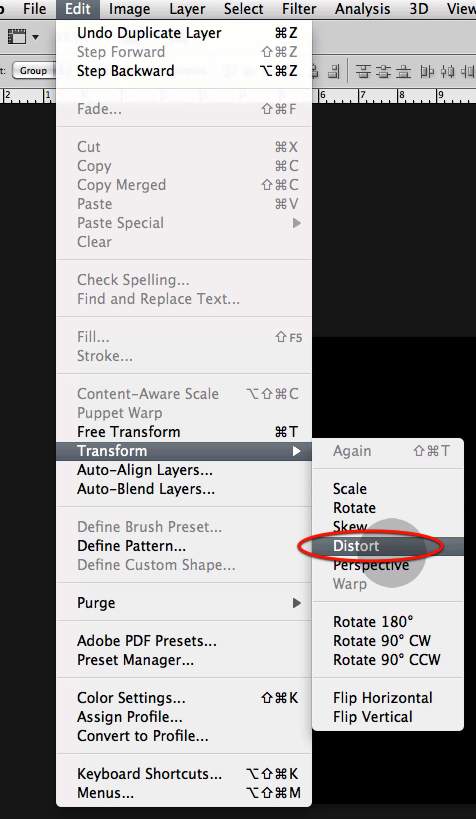Click the distribute top edges icon
476x819 pixels.
coord(364,71)
